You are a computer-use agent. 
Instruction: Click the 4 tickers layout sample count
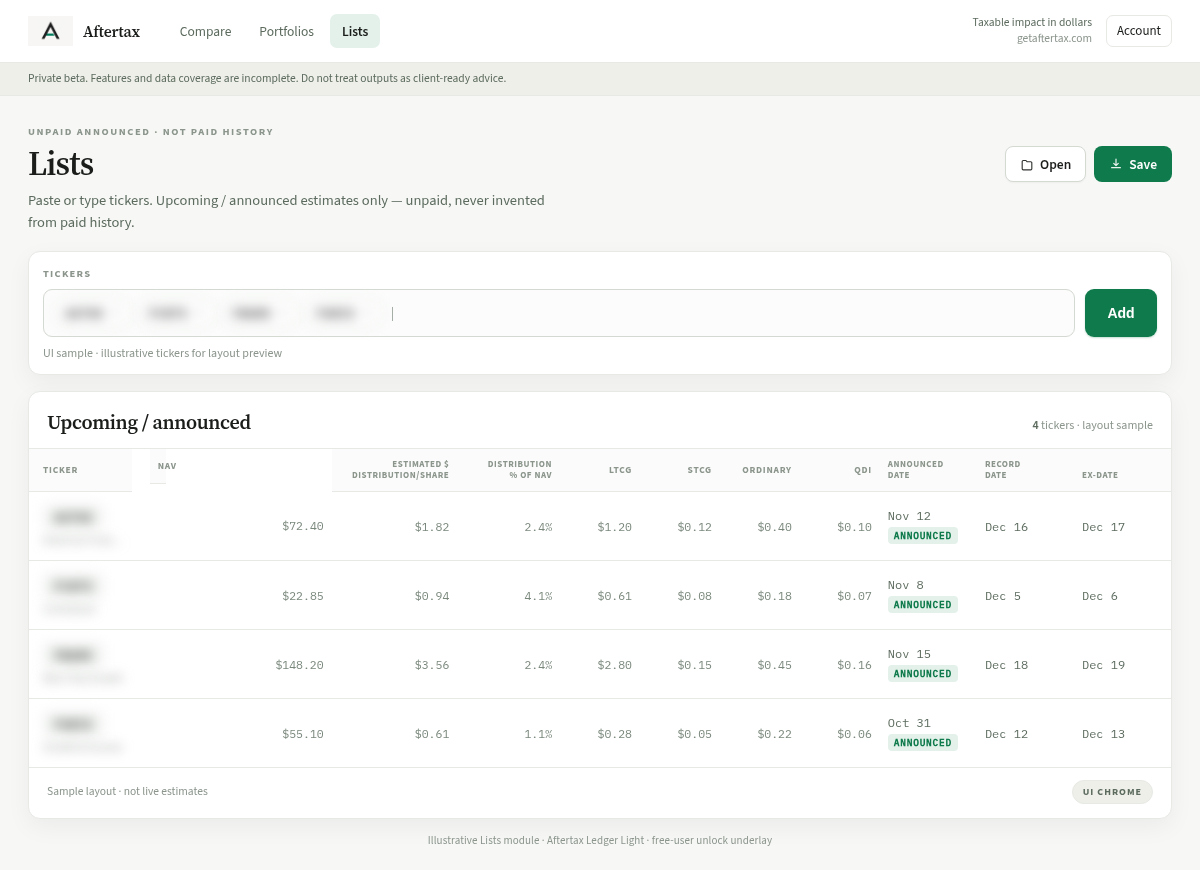pos(1092,425)
